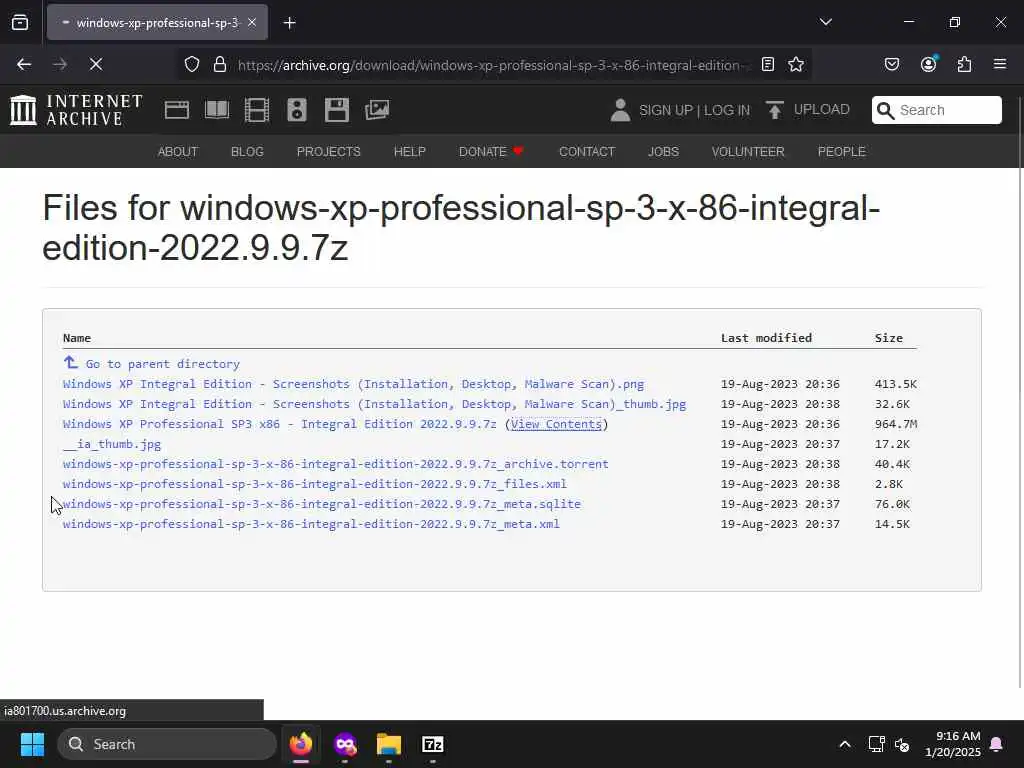Open a new tab with plus button
Image resolution: width=1024 pixels, height=768 pixels.
[289, 23]
